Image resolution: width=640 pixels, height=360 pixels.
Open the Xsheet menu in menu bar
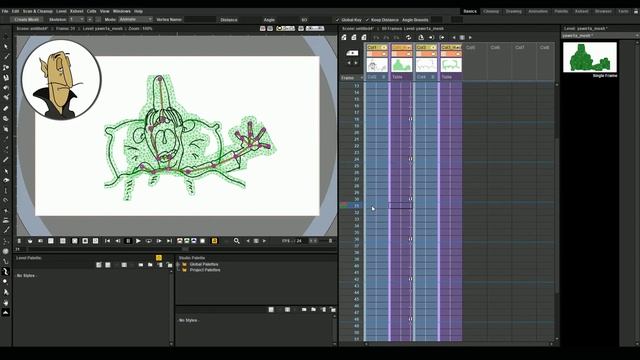point(76,11)
